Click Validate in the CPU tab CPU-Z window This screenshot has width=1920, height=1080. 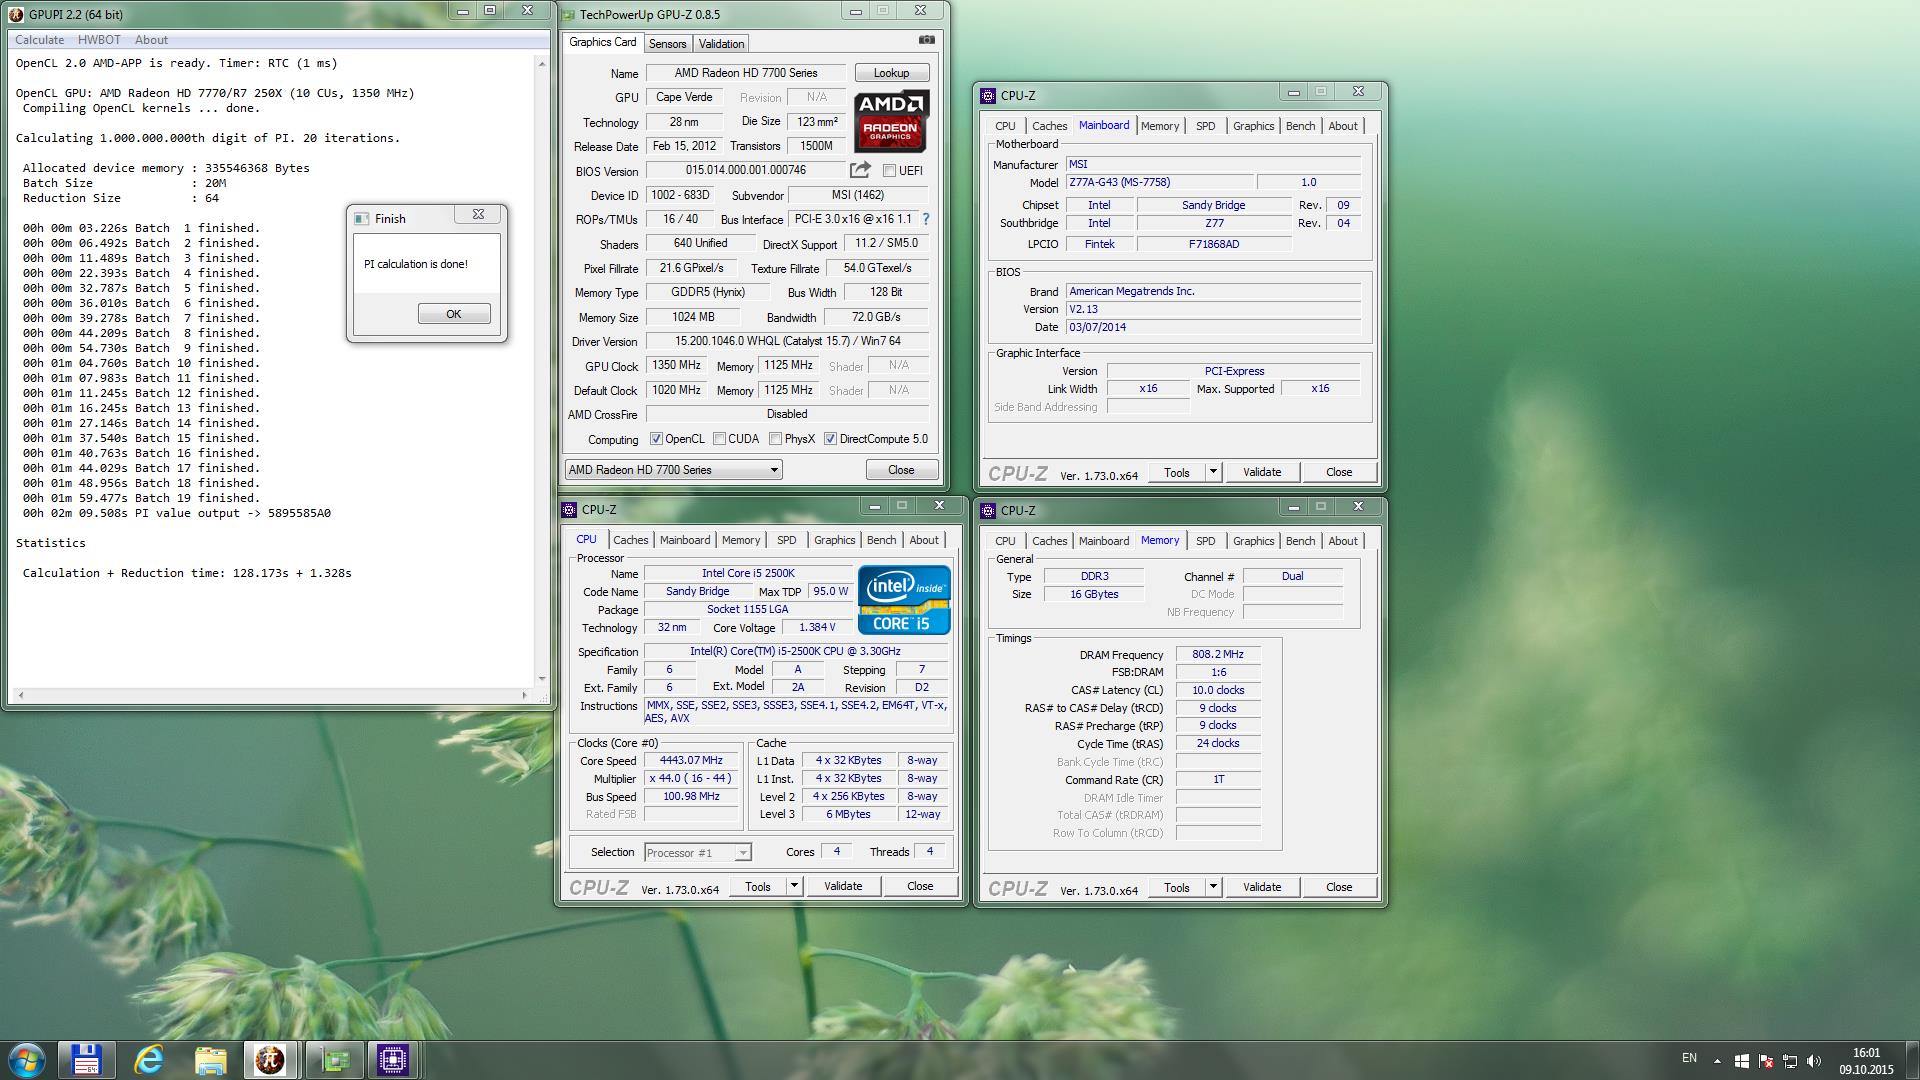point(843,886)
